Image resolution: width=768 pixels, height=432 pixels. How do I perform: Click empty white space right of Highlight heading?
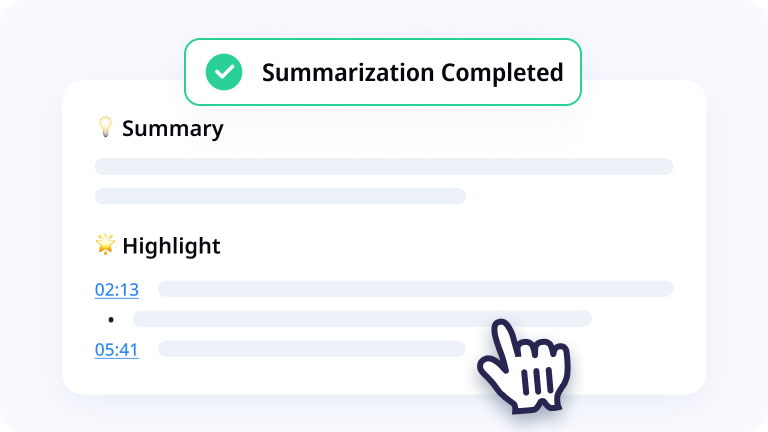pos(441,246)
